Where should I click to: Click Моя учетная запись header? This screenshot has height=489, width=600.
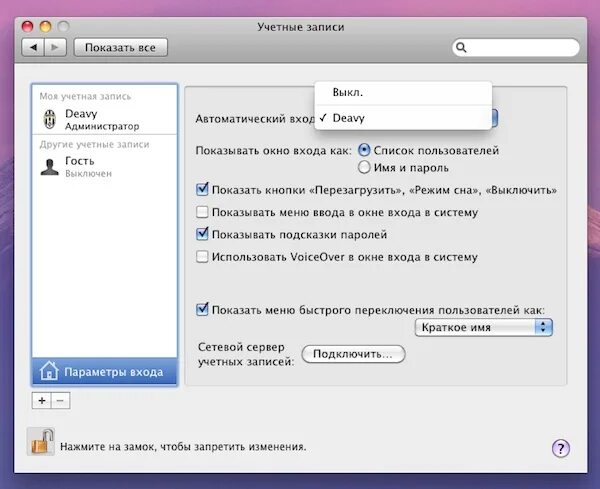[85, 96]
